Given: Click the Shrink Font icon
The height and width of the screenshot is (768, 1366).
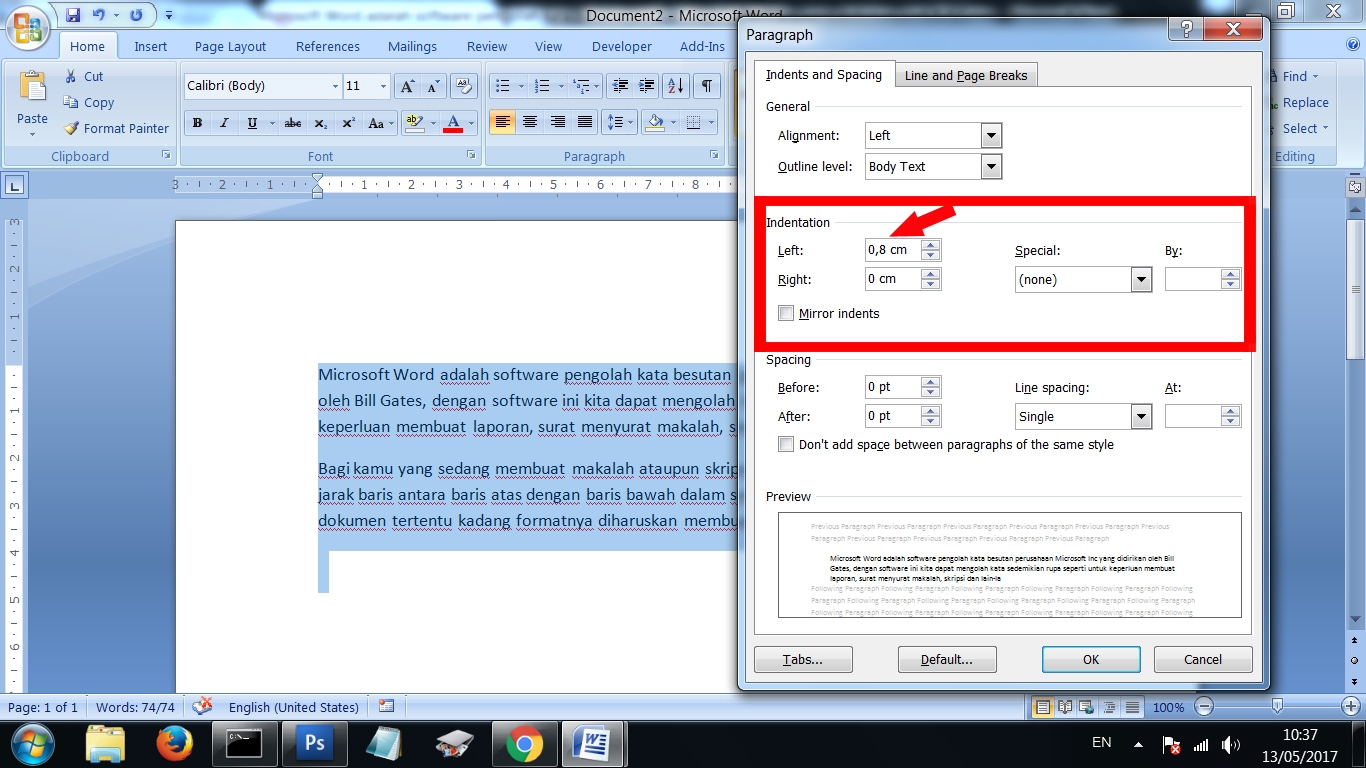Looking at the screenshot, I should [433, 86].
